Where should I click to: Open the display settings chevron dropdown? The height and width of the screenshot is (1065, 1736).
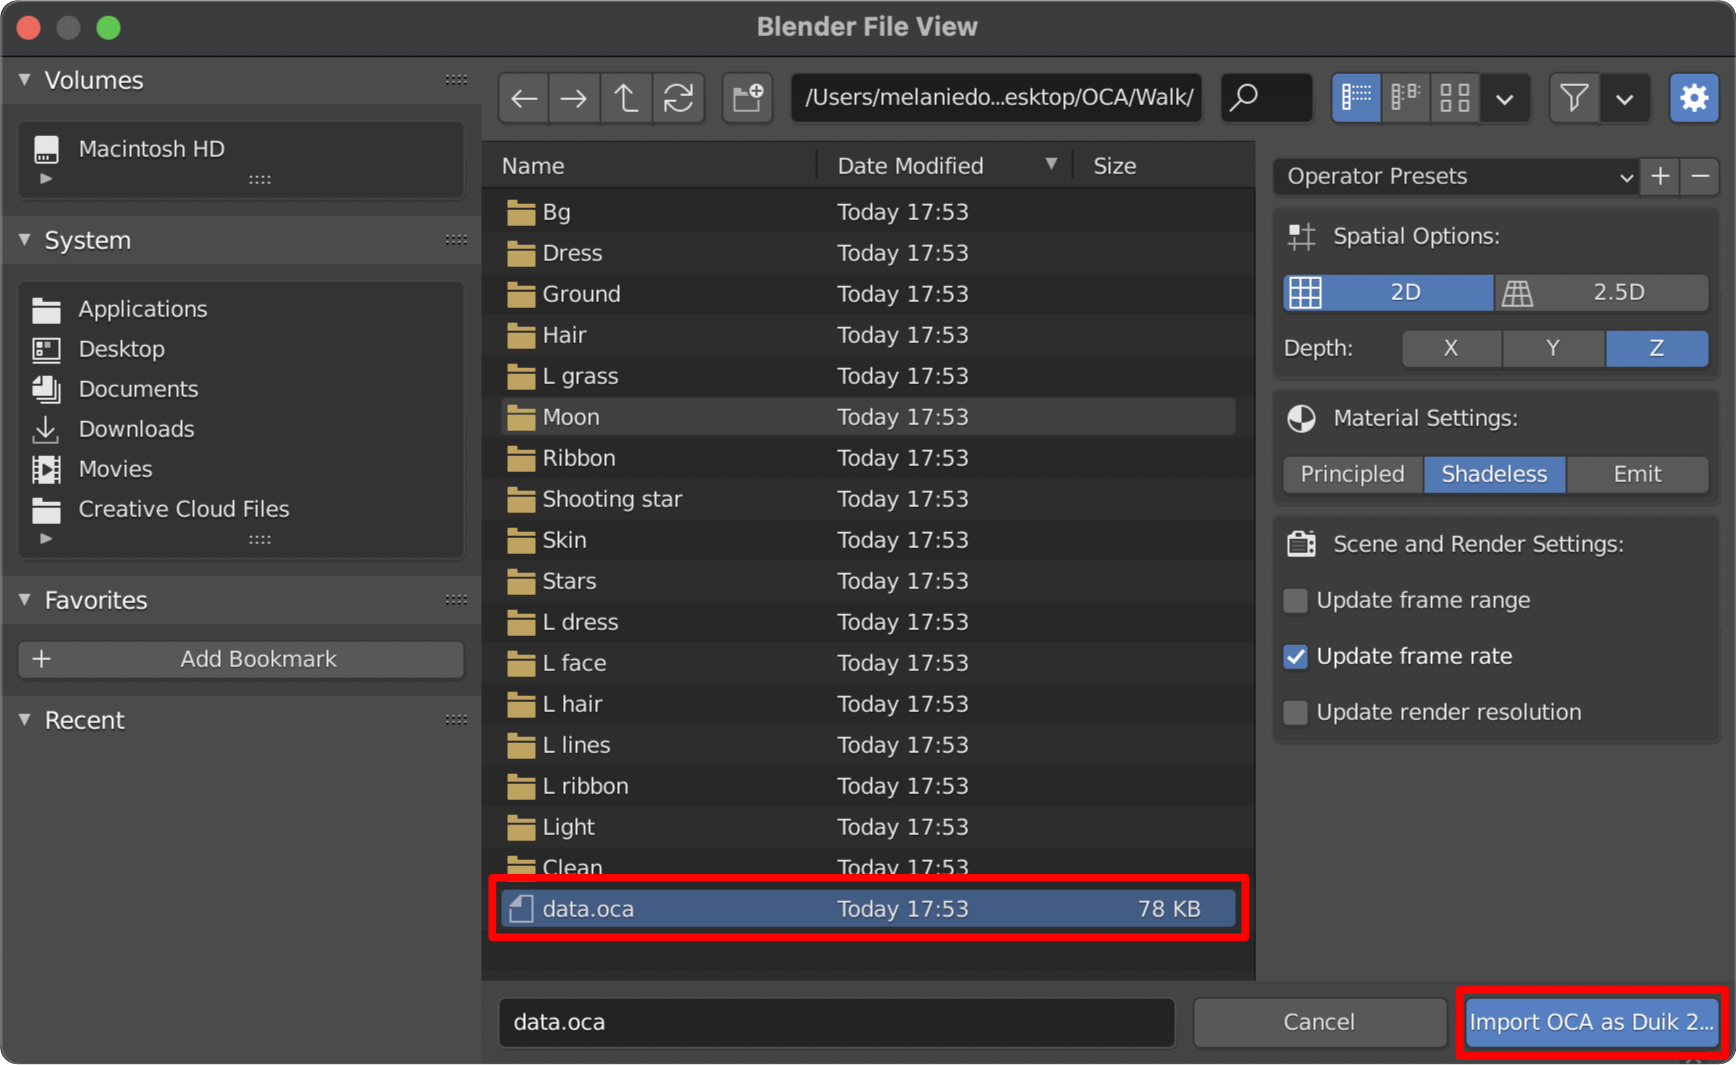tap(1505, 97)
